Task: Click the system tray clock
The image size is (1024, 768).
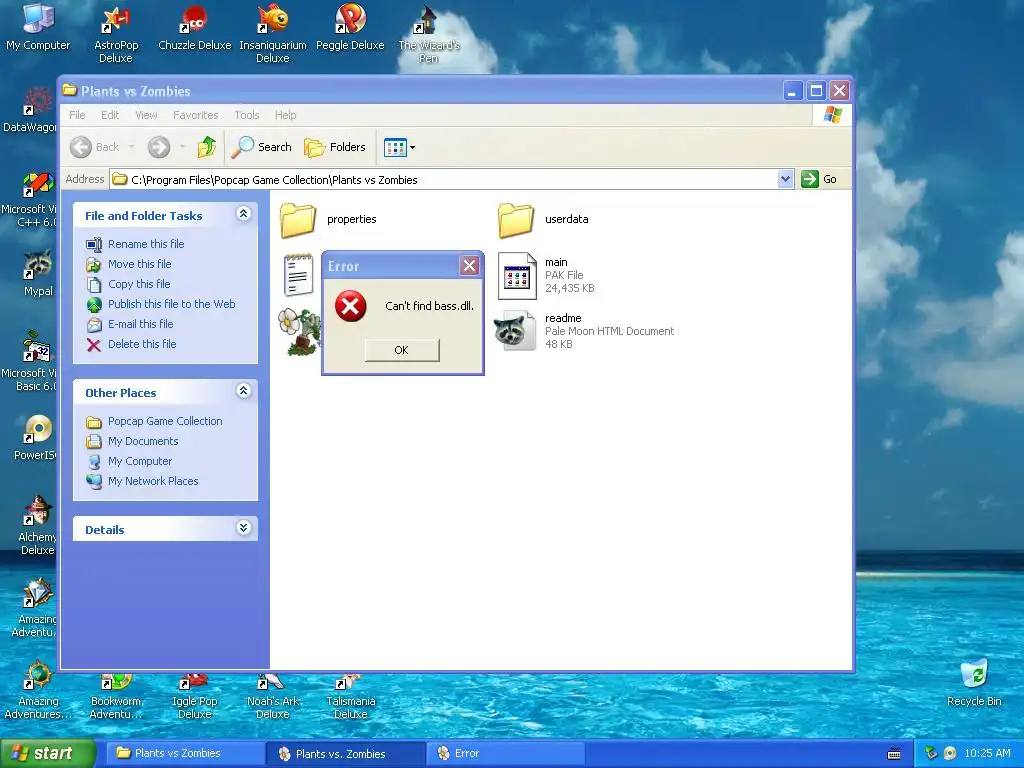Action: pyautogui.click(x=987, y=754)
